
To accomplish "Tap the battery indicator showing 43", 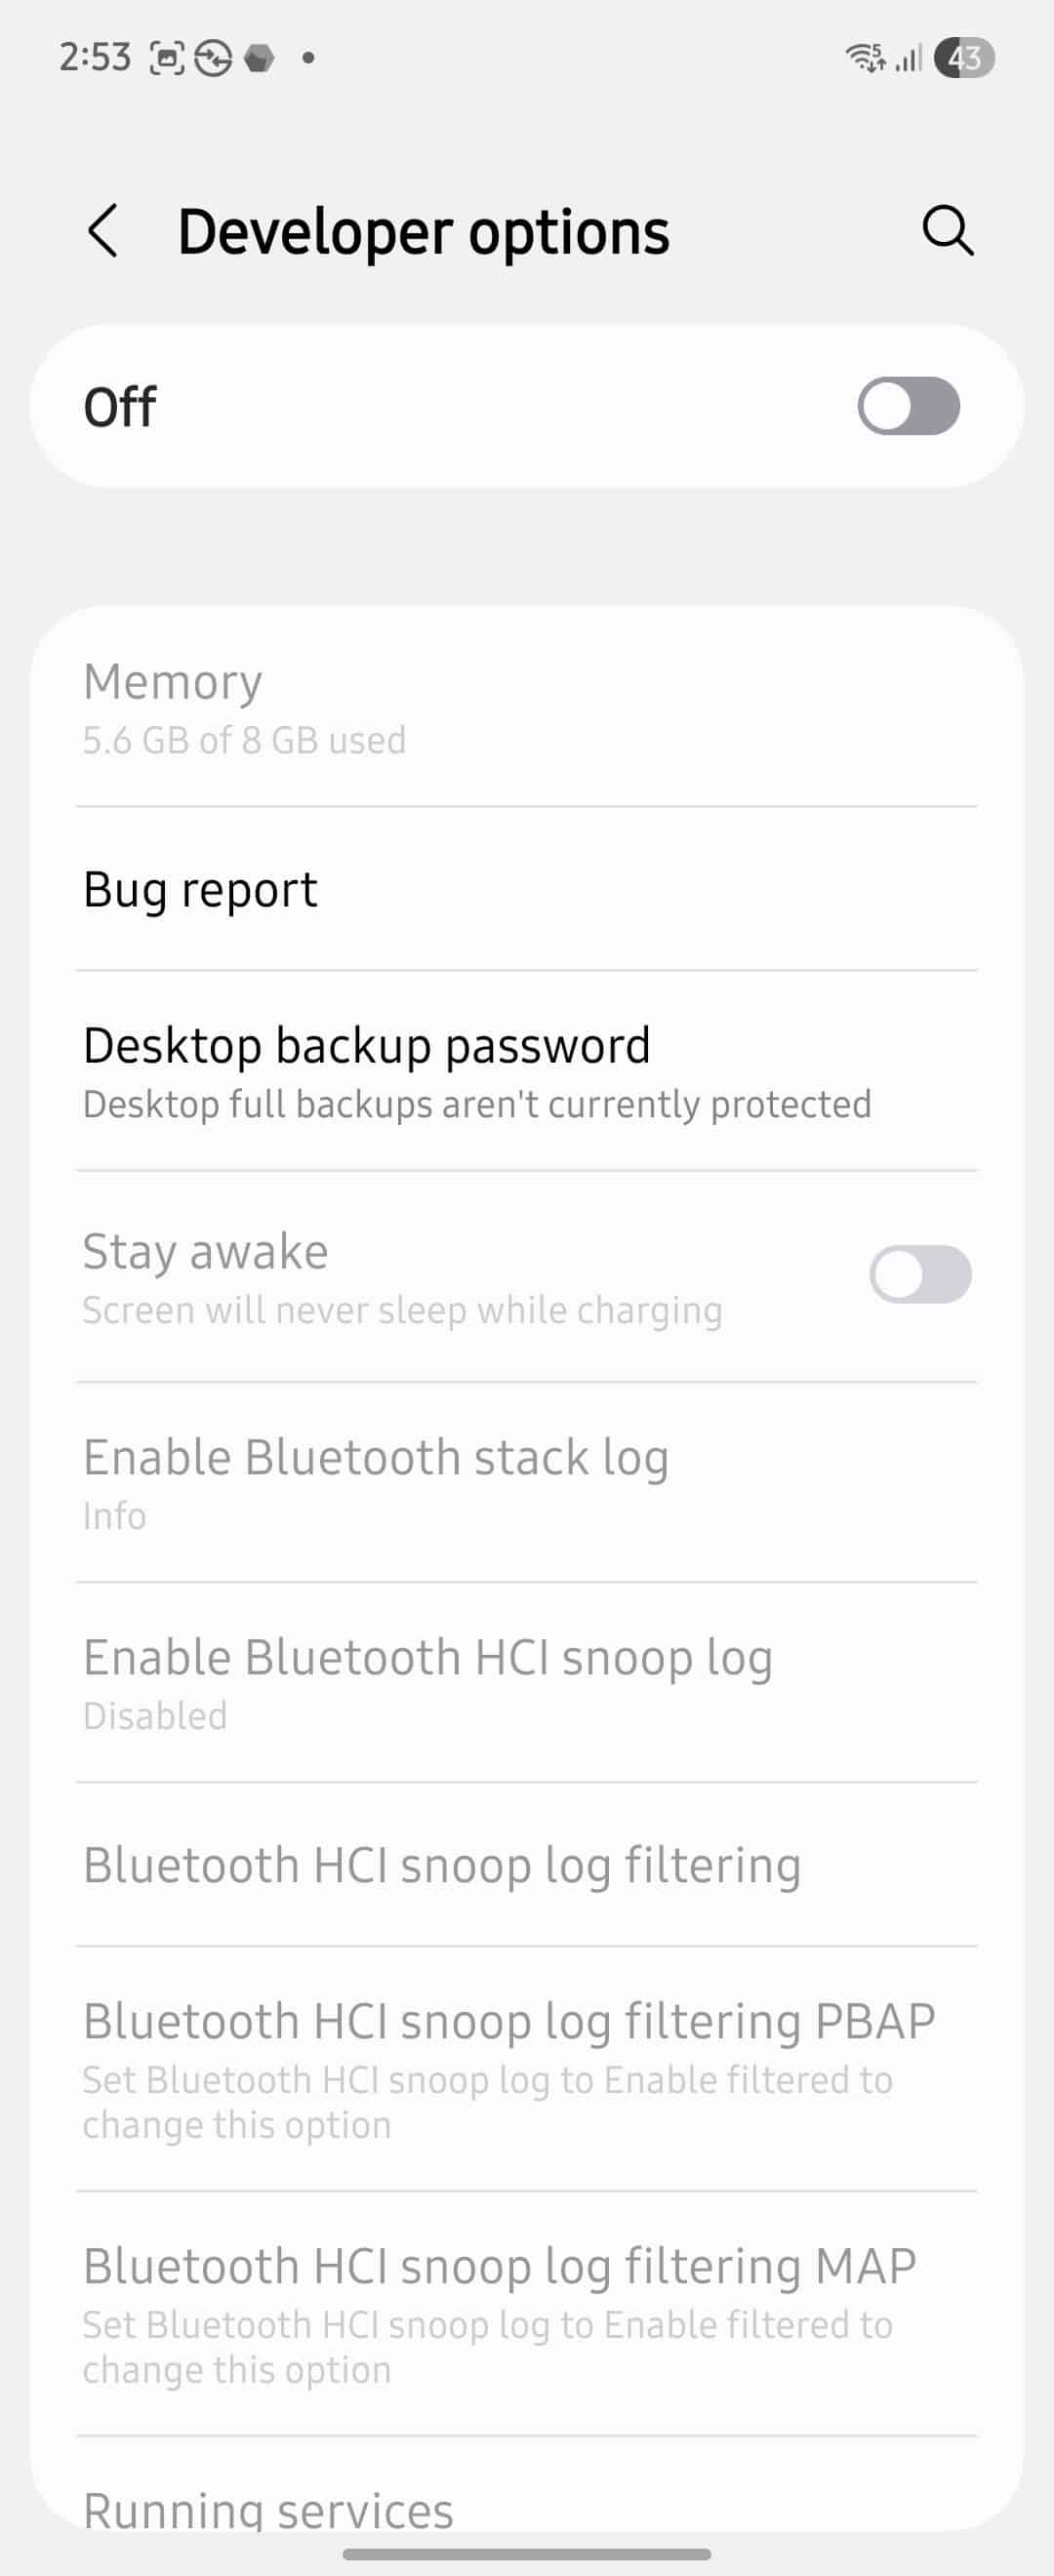I will click(x=964, y=58).
